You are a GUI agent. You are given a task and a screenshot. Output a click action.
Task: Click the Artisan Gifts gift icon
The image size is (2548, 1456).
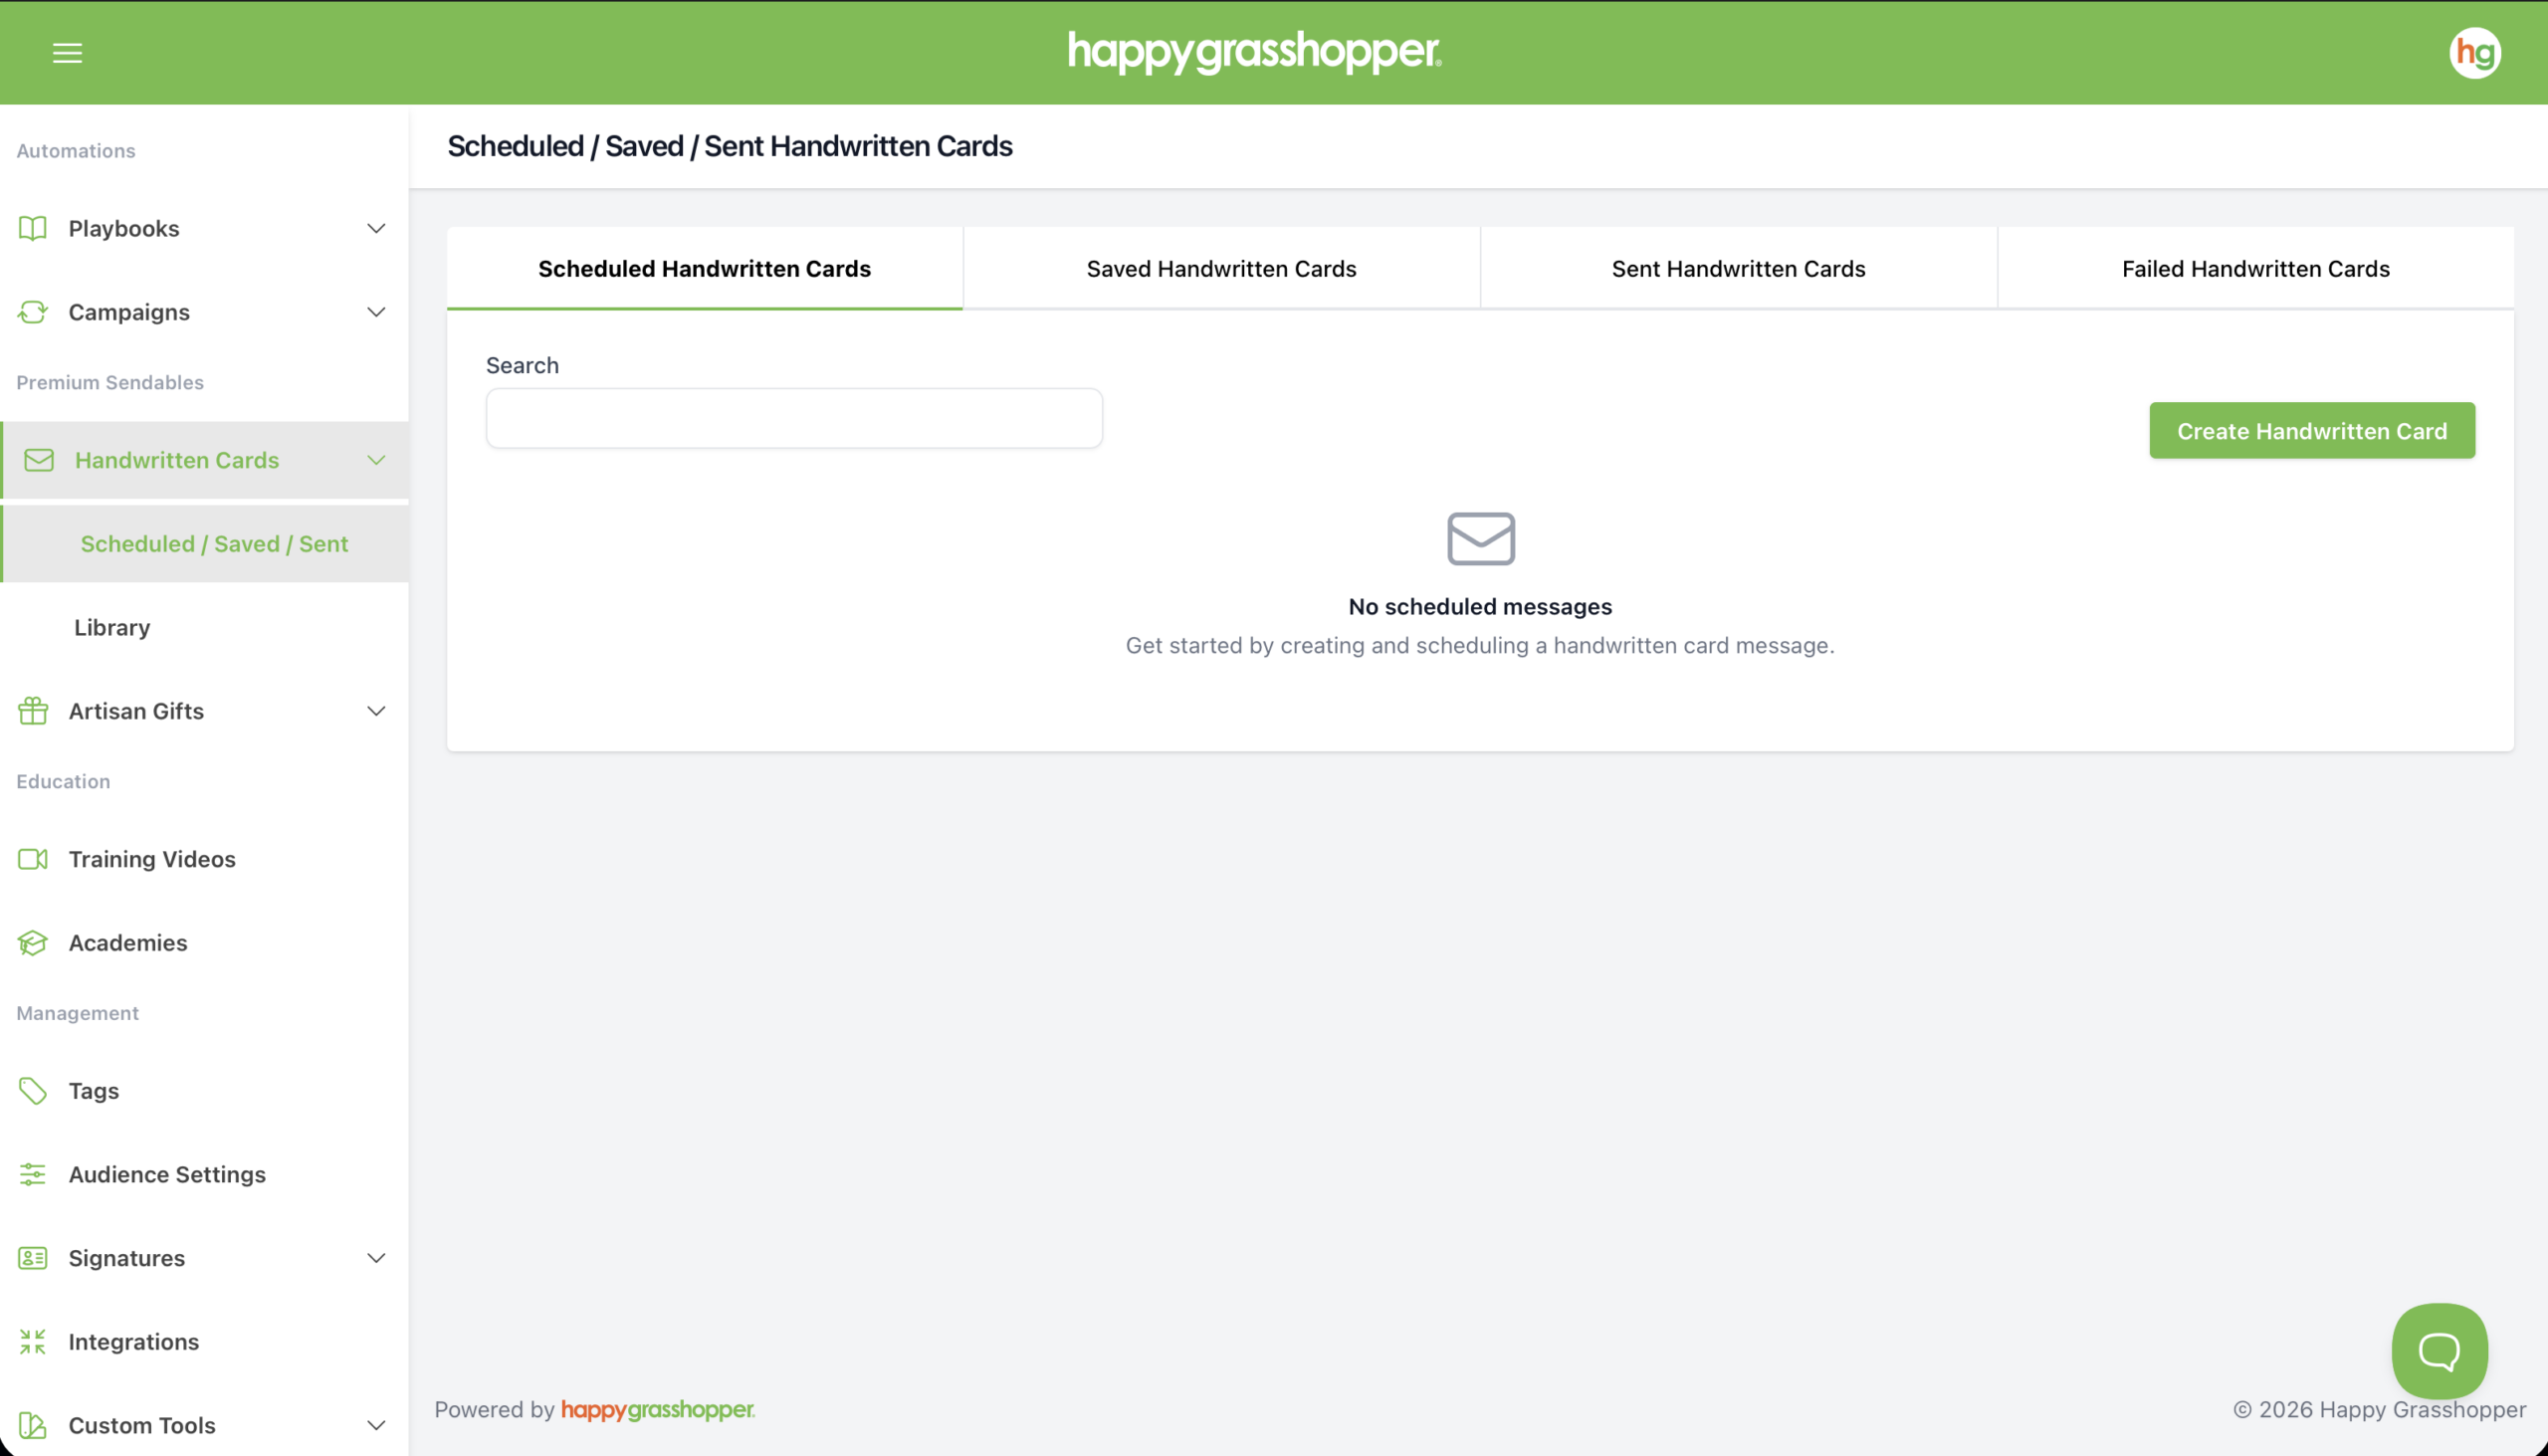pyautogui.click(x=33, y=711)
